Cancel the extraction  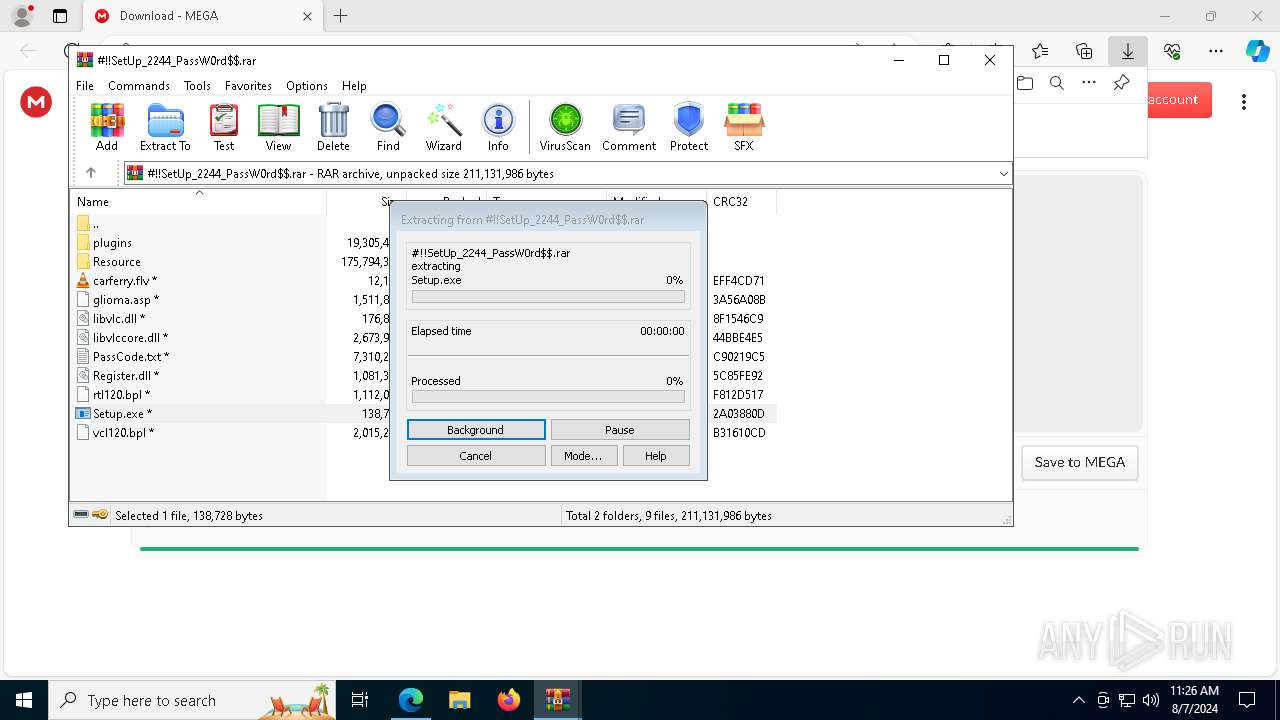pyautogui.click(x=476, y=456)
